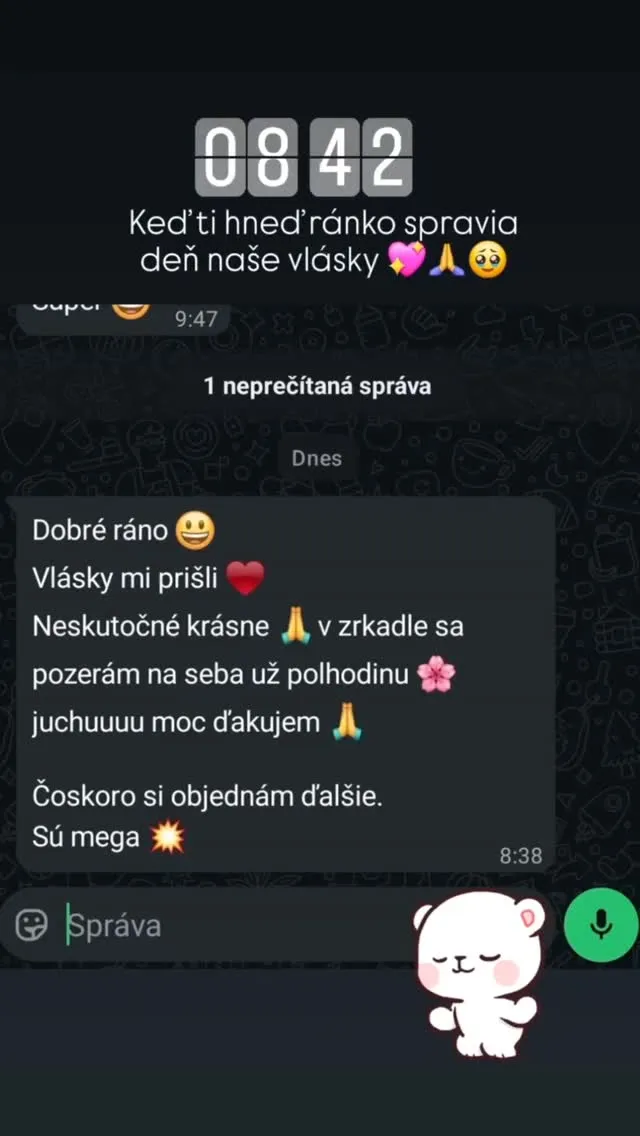This screenshot has width=640, height=1136.
Task: Tap the white bear sticker
Action: point(481,973)
